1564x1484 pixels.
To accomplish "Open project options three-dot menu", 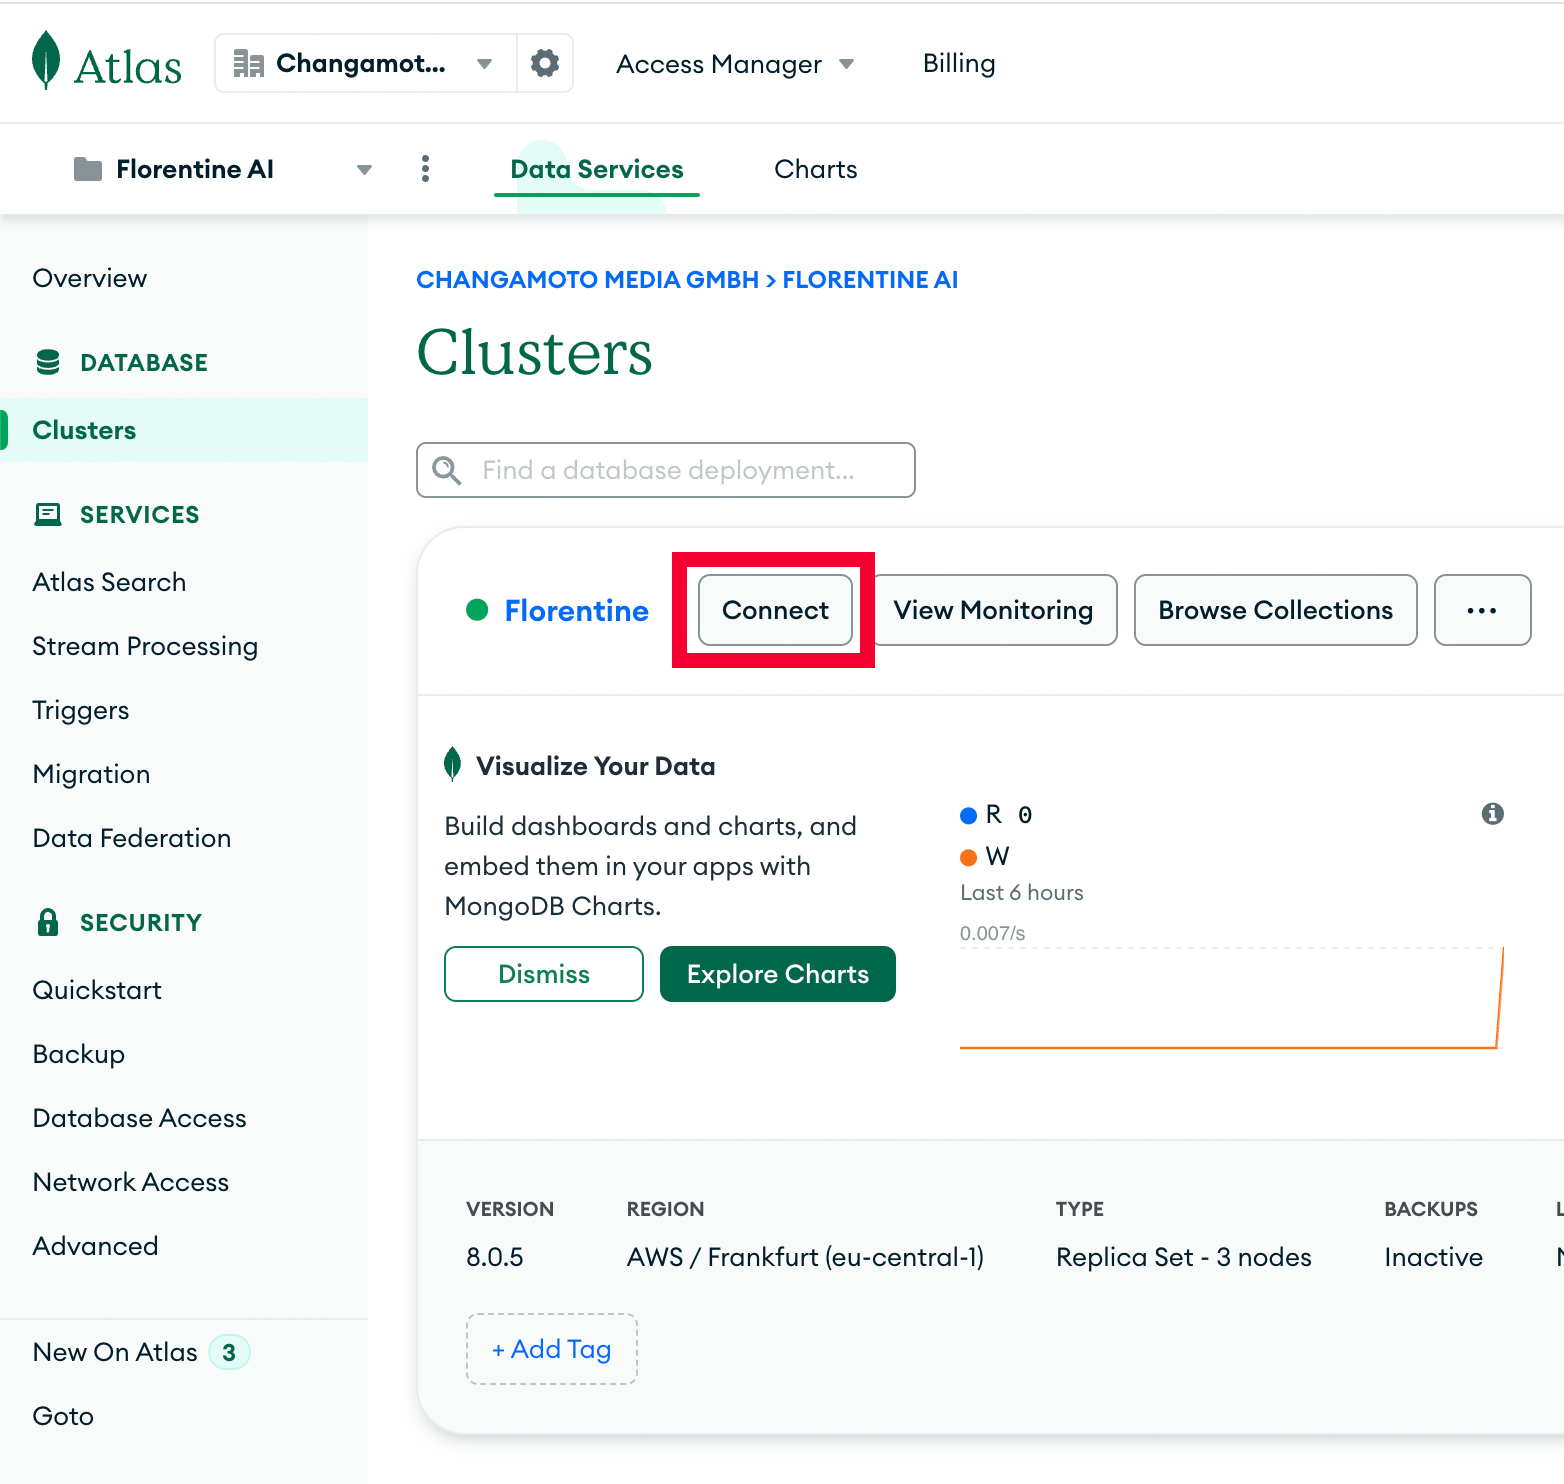I will (426, 169).
